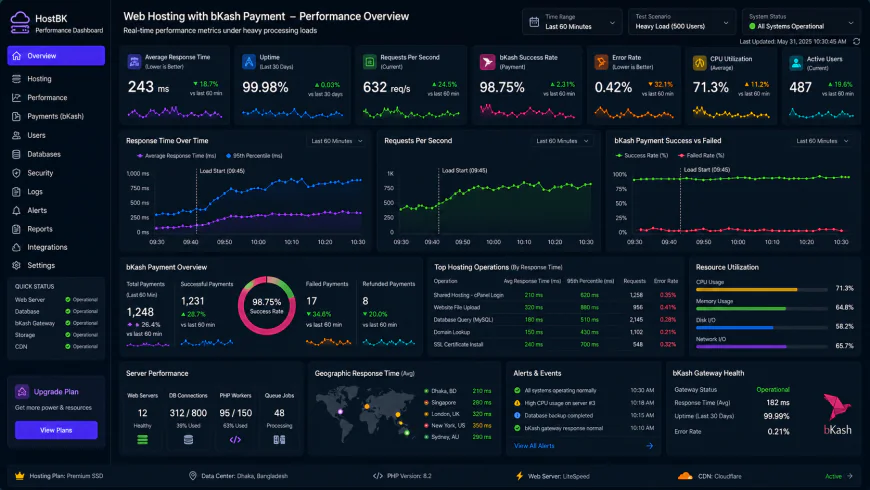Click the Database Query (MySQL) operation row
870x490 pixels.
[x=555, y=320]
